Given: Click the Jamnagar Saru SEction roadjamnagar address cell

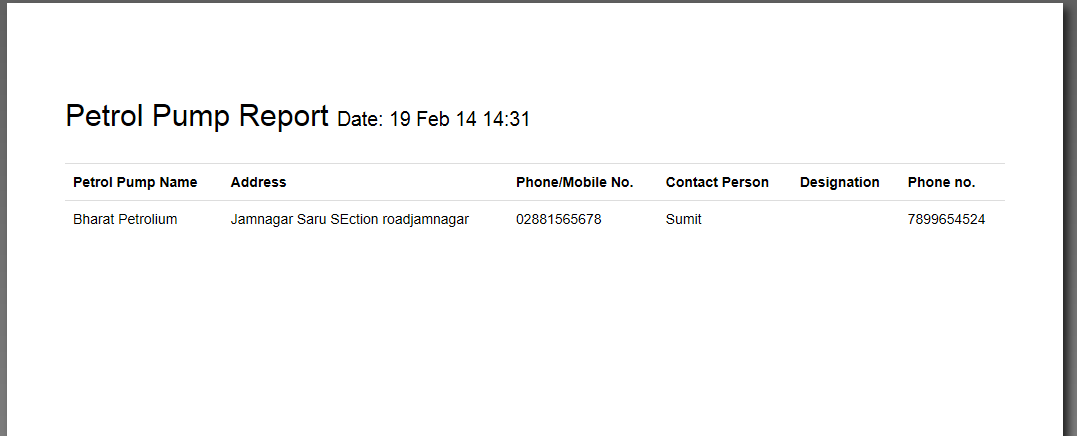Looking at the screenshot, I should [350, 220].
